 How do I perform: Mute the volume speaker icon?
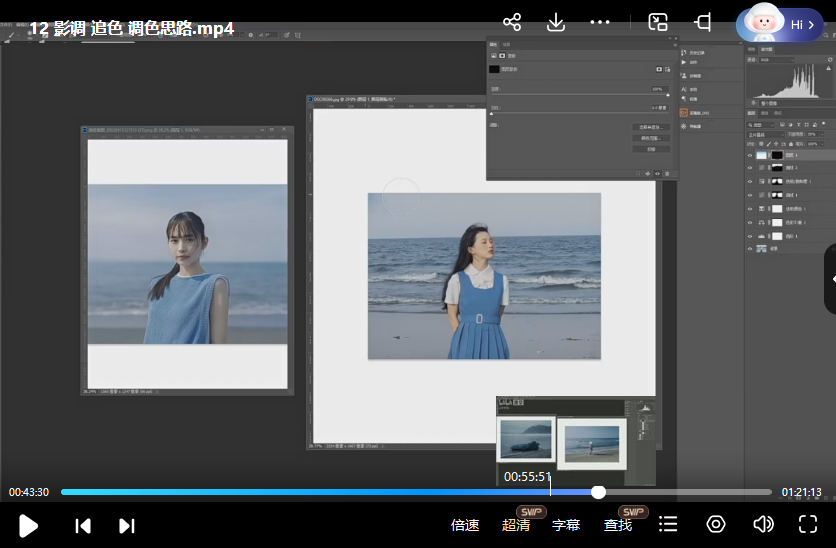click(763, 525)
